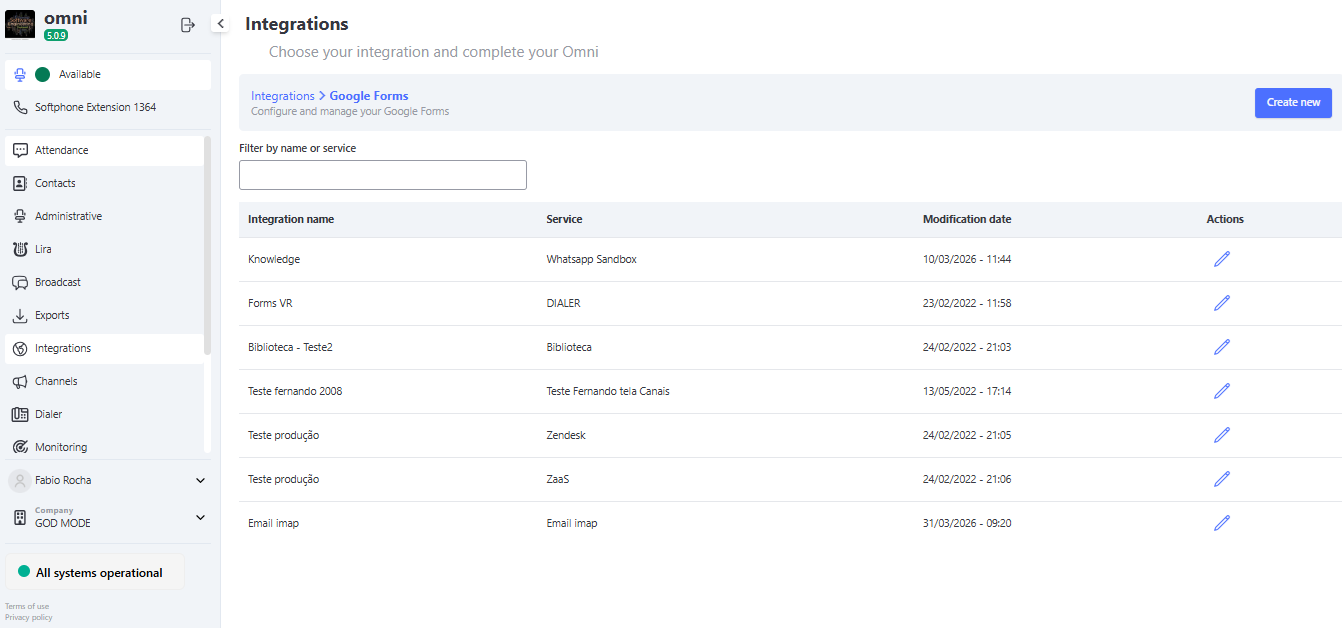Open the Terms of use link
The height and width of the screenshot is (628, 1342).
27,606
